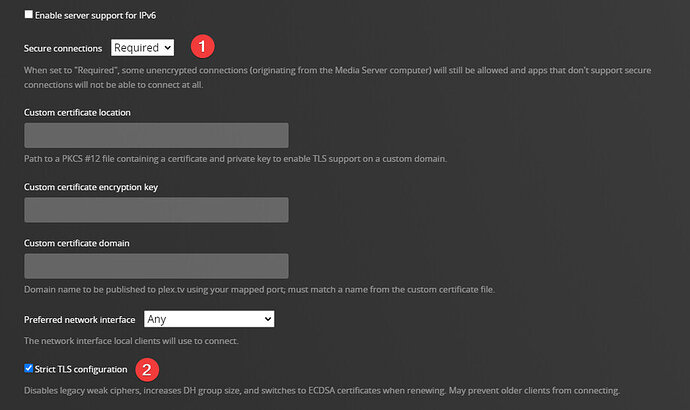Screen dimensions: 690x410
Task: Click the 'Enable server support for IPv6' label text
Action: point(98,16)
